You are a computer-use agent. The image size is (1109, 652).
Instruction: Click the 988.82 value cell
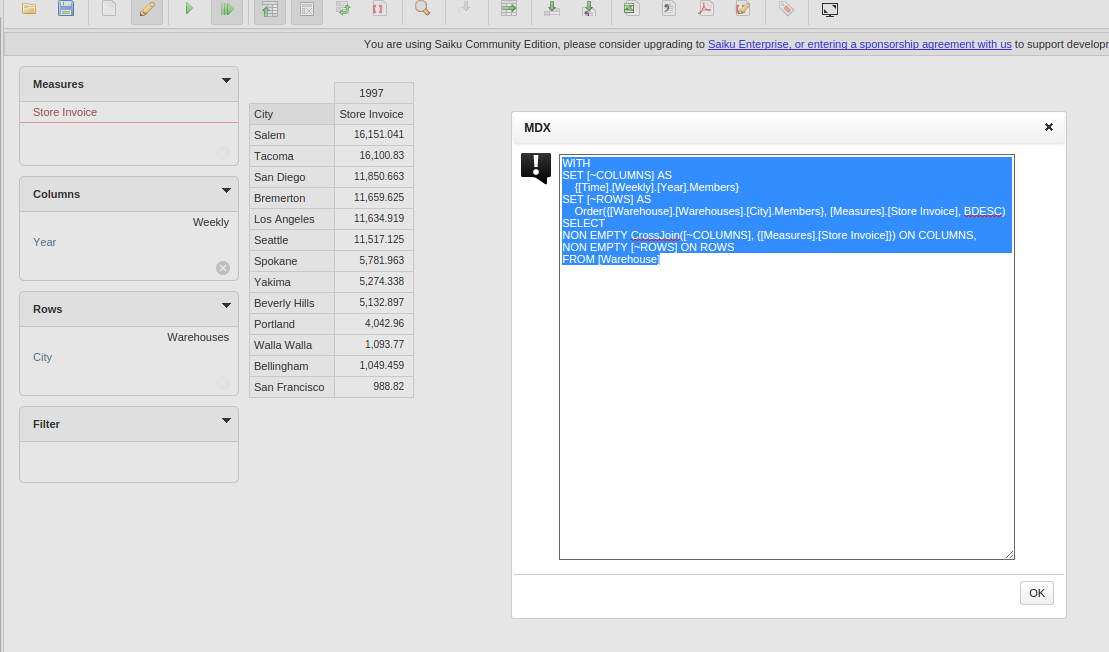(x=373, y=387)
